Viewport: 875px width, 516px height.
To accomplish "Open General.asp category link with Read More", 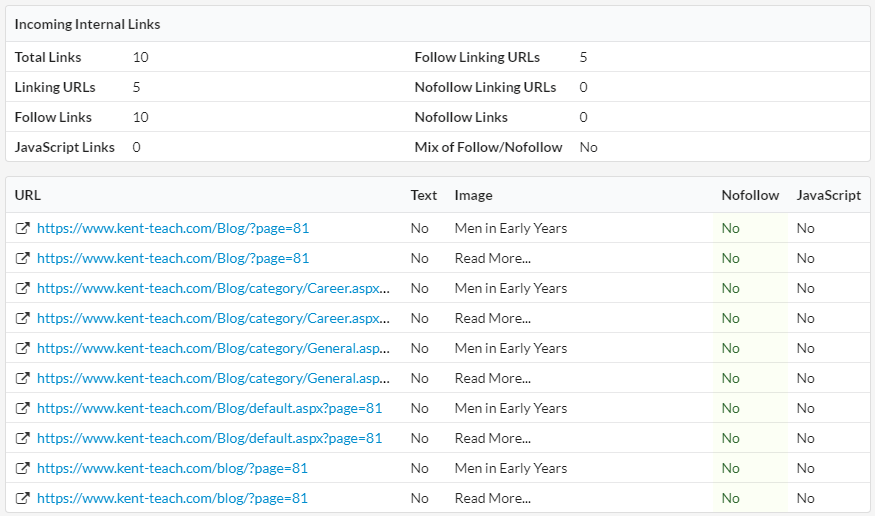I will point(213,378).
